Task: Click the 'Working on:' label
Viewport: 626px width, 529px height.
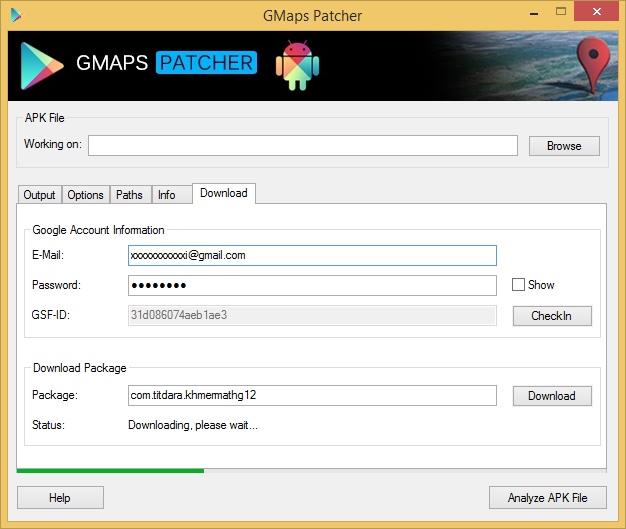Action: pos(53,144)
